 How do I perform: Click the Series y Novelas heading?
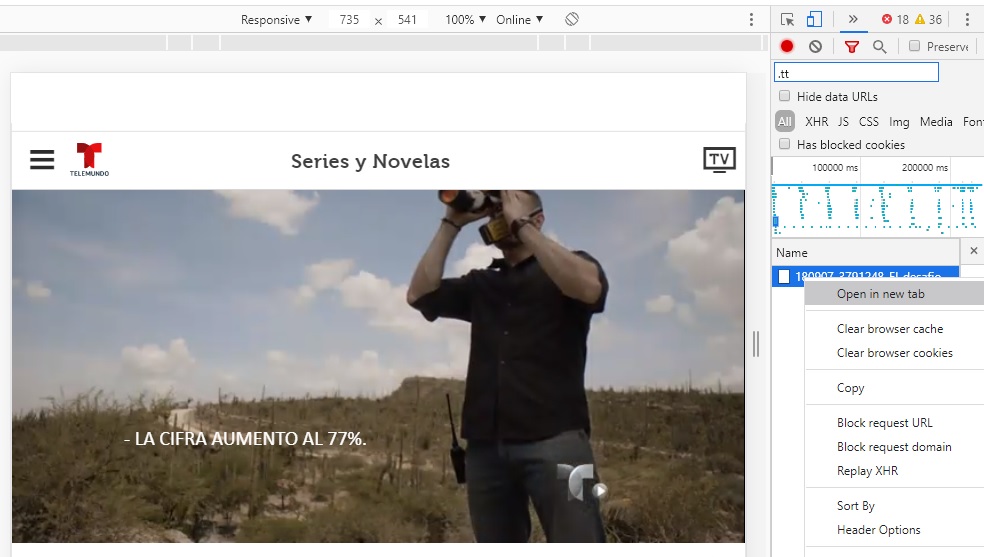(x=370, y=161)
